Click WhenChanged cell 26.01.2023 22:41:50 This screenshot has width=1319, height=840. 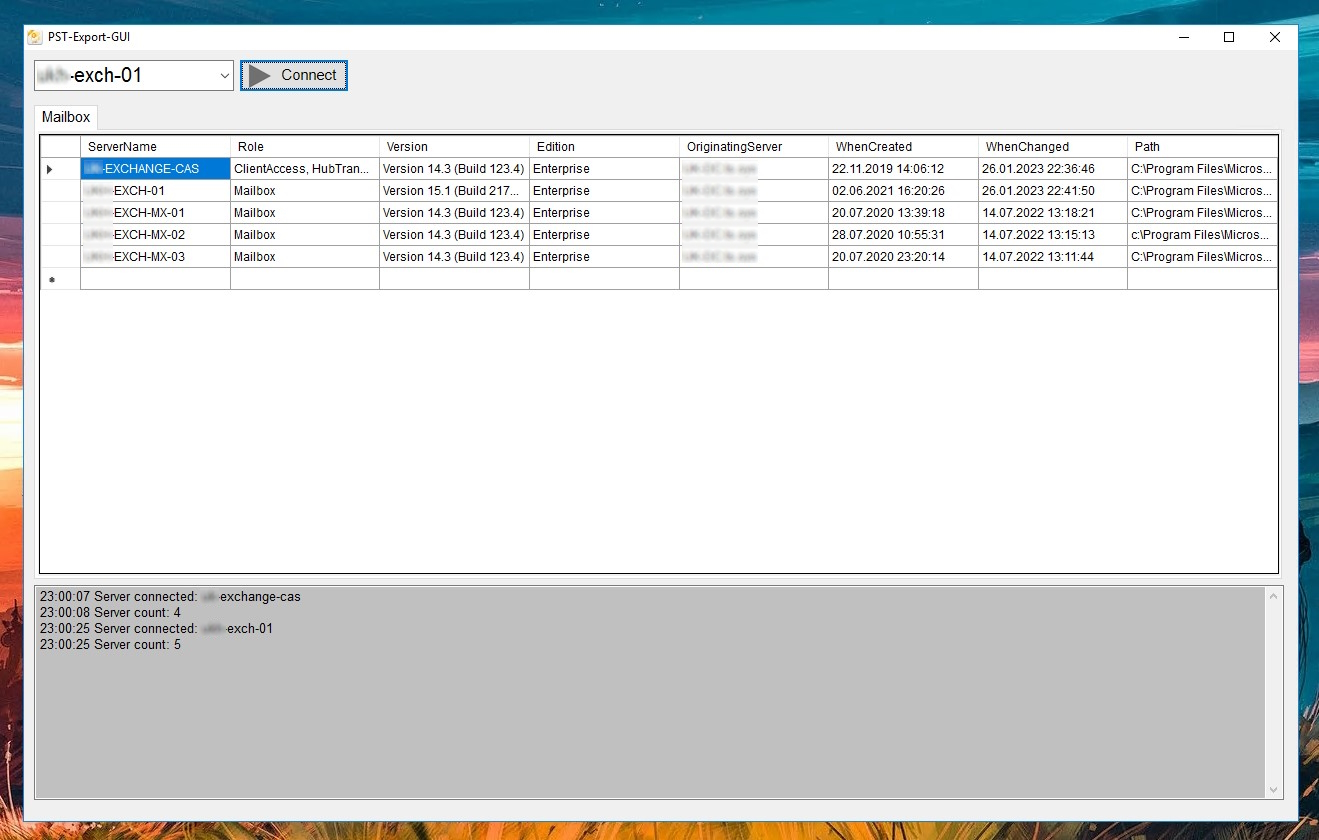(x=1053, y=191)
